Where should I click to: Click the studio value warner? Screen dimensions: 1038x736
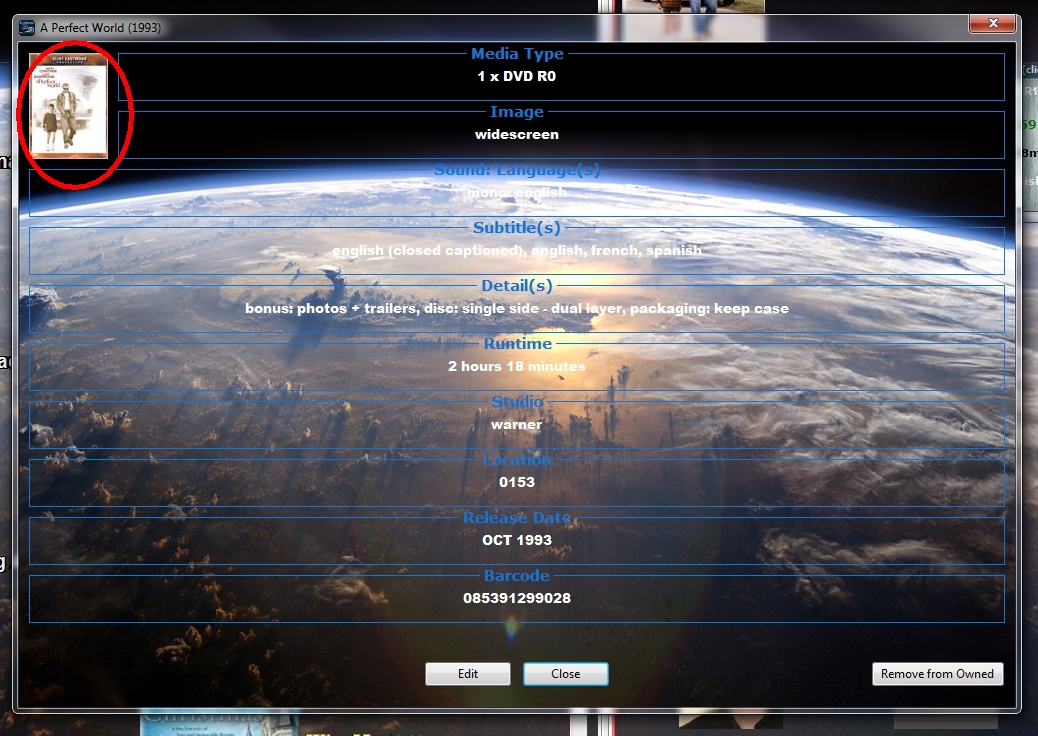pos(516,424)
